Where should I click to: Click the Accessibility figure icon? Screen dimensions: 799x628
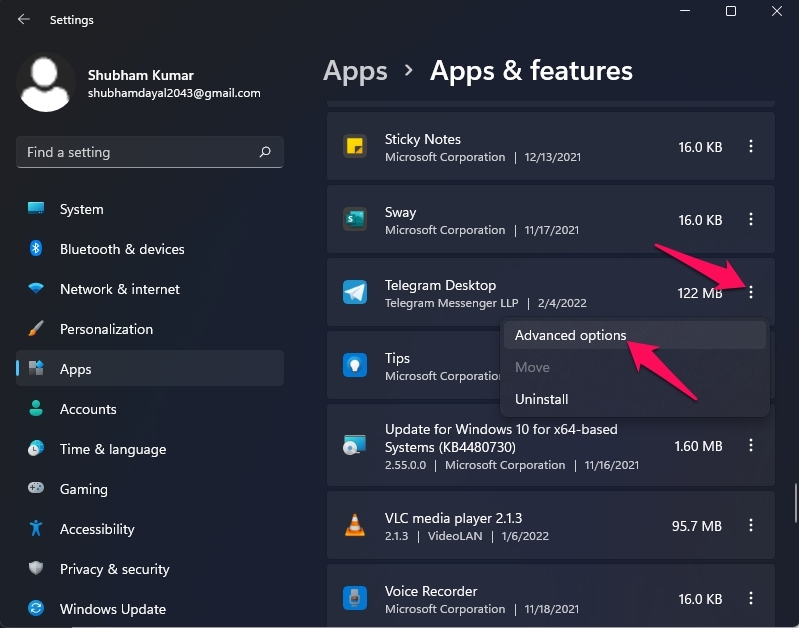click(36, 528)
